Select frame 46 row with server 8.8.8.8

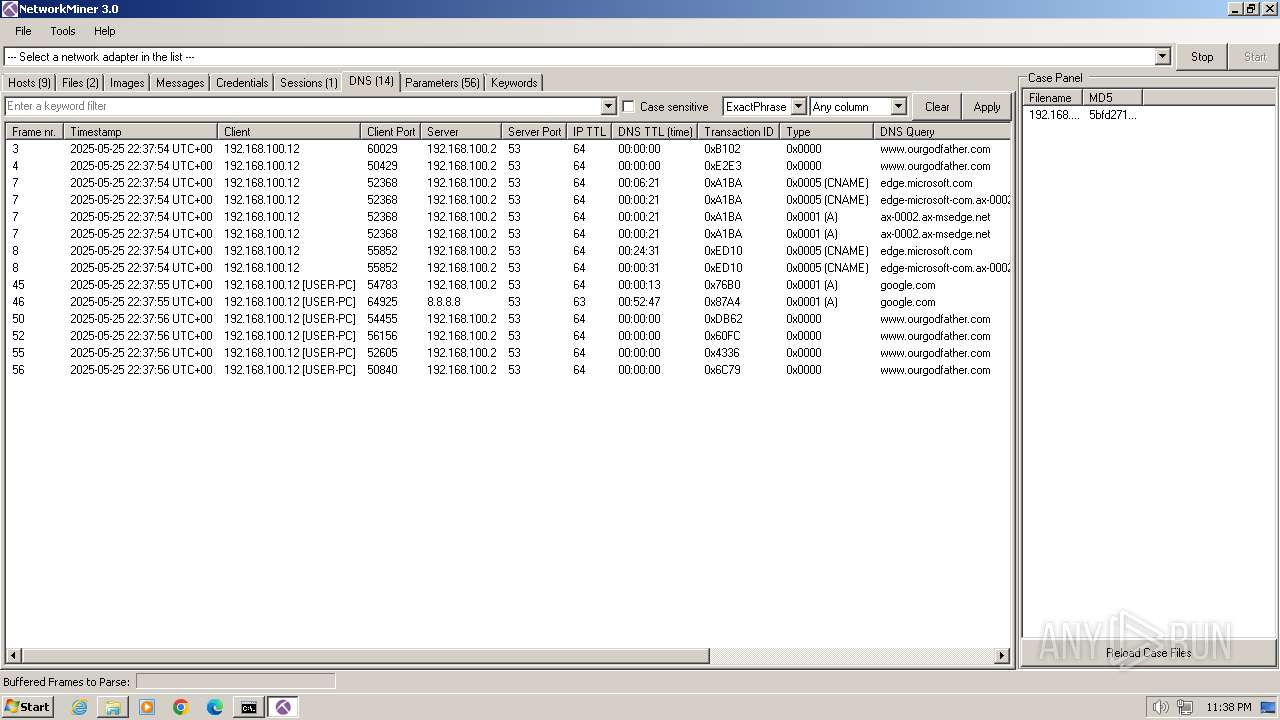[508, 302]
